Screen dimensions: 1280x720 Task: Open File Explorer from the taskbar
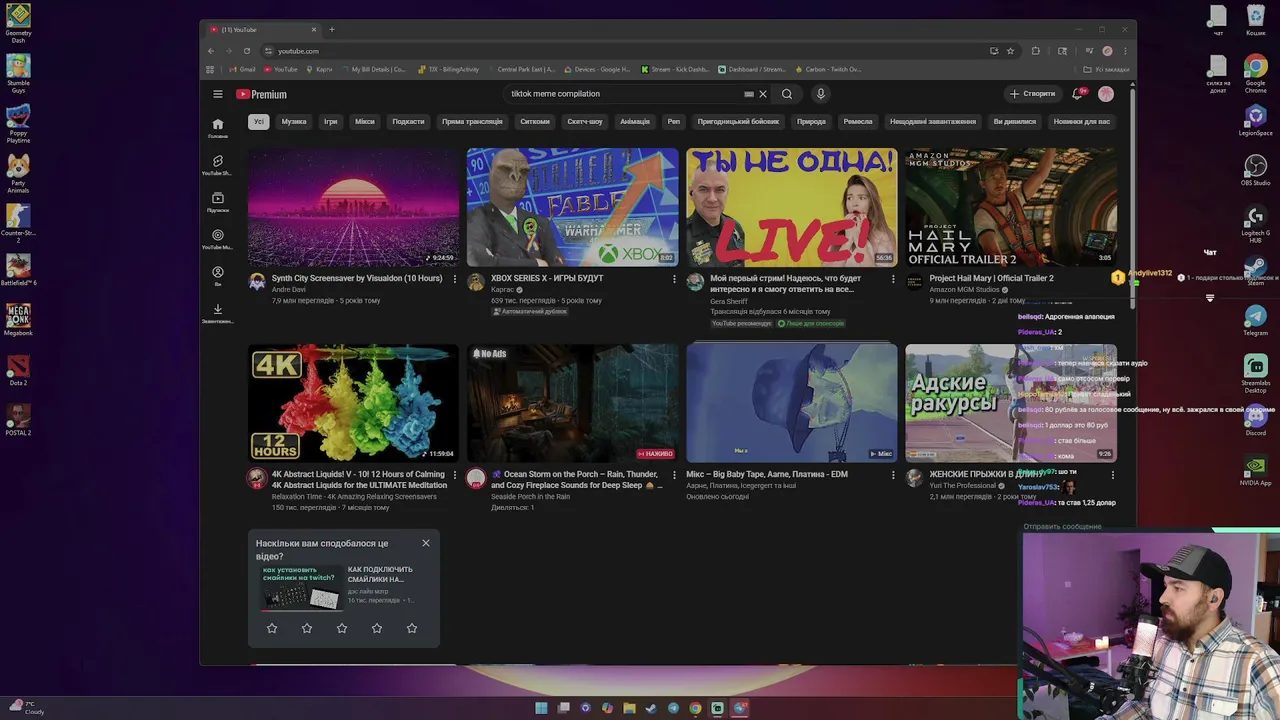[629, 708]
